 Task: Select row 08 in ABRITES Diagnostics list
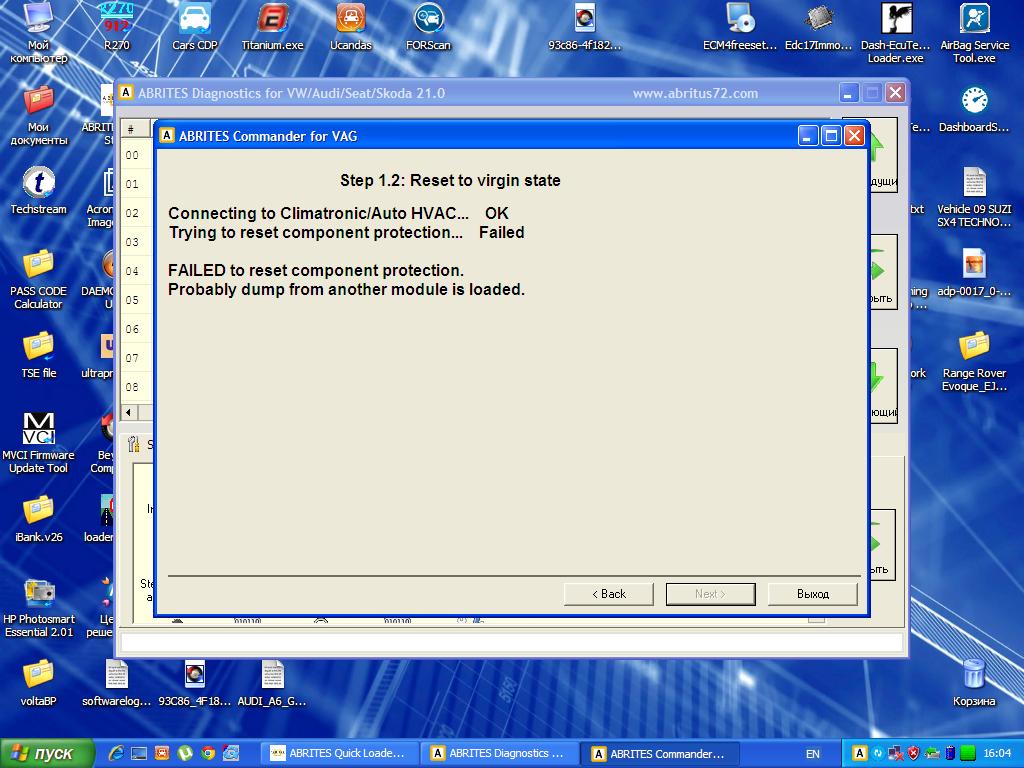click(x=136, y=387)
